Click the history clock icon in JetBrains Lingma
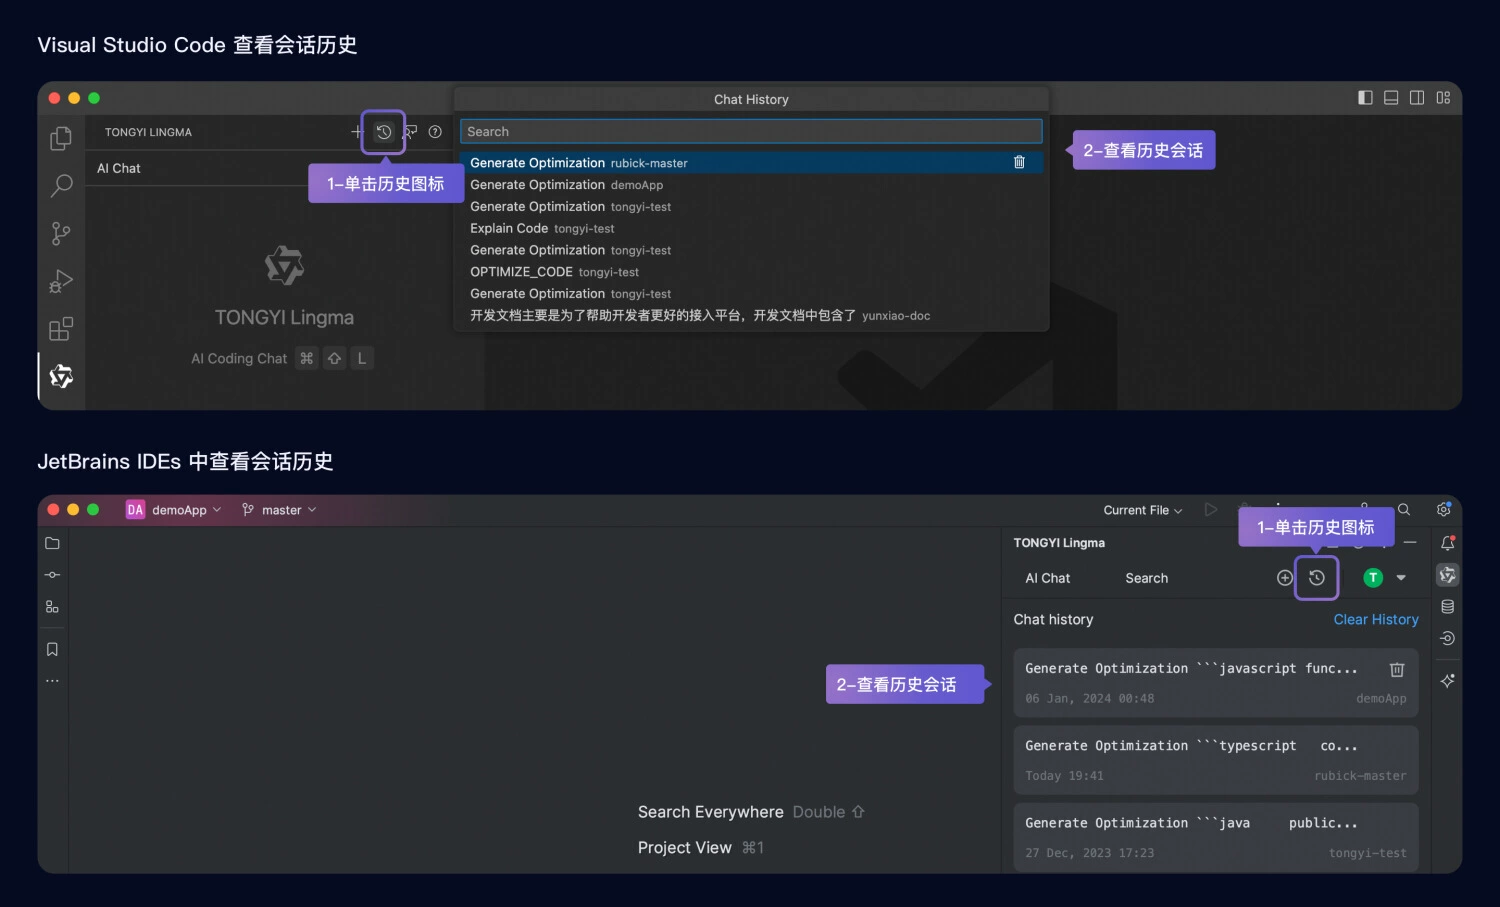The image size is (1500, 907). coord(1317,578)
